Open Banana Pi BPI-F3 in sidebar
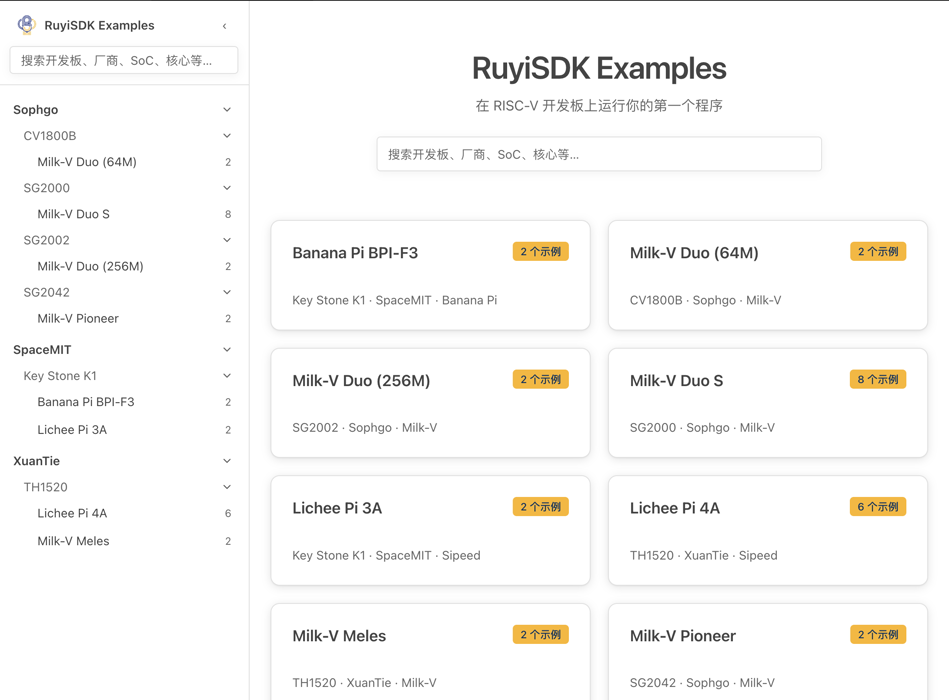This screenshot has height=700, width=949. pos(86,402)
